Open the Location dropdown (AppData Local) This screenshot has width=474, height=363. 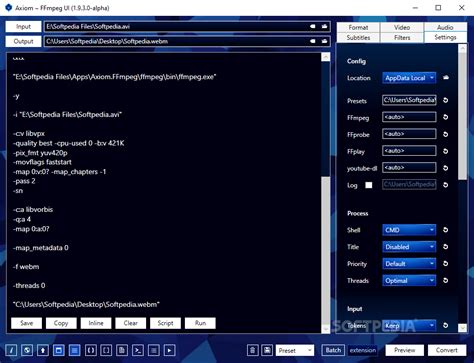tap(409, 78)
